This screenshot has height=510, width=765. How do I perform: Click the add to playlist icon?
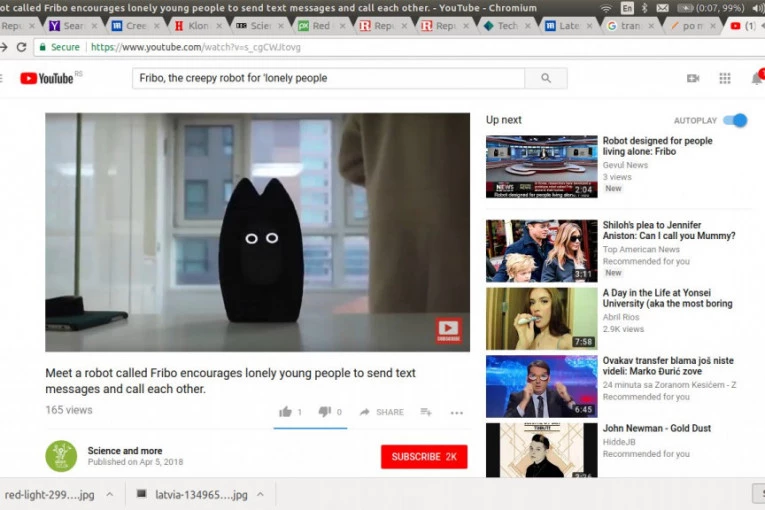coord(426,412)
